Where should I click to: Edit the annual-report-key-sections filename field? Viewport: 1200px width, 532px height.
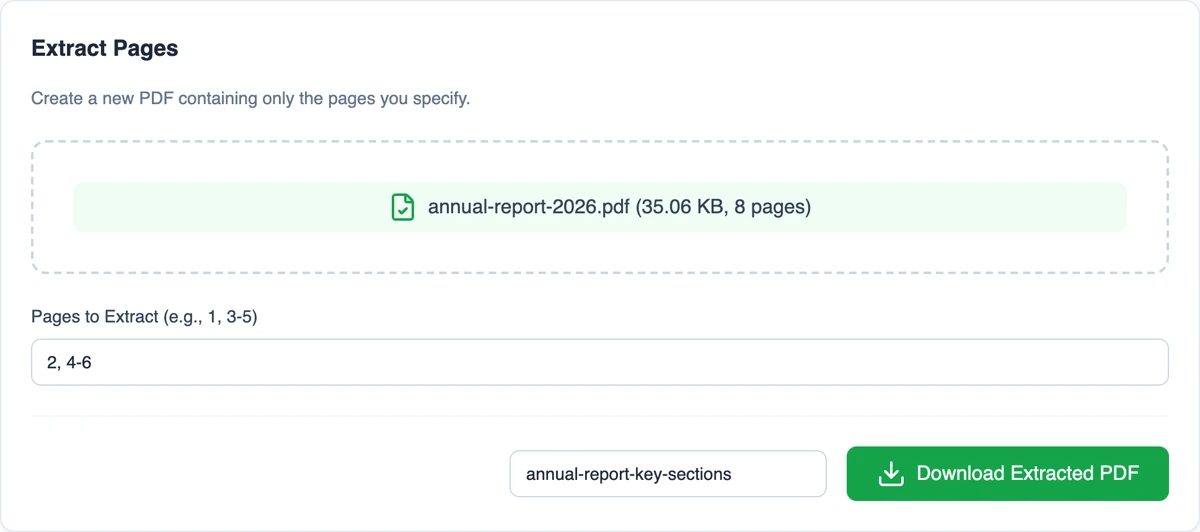click(x=668, y=474)
